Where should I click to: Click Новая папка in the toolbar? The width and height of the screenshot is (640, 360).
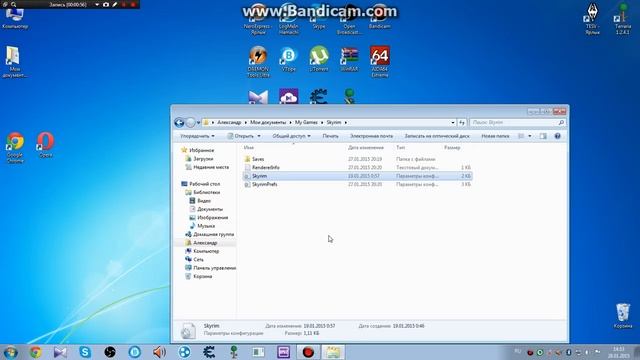[x=495, y=136]
